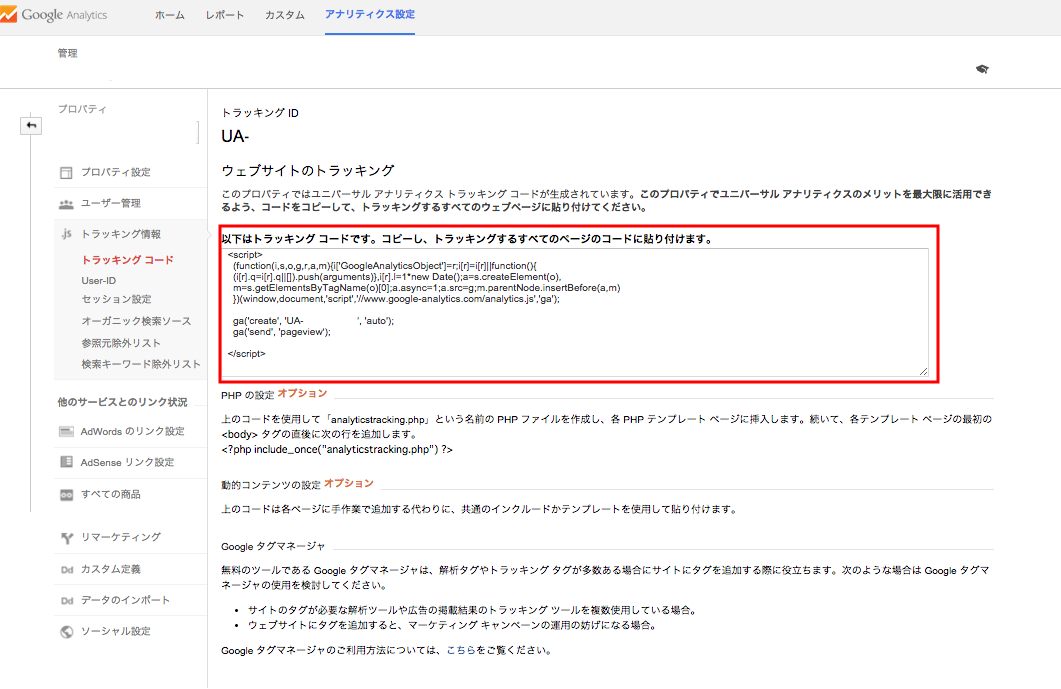
Task: Click the 管理 heading text
Action: click(x=67, y=53)
